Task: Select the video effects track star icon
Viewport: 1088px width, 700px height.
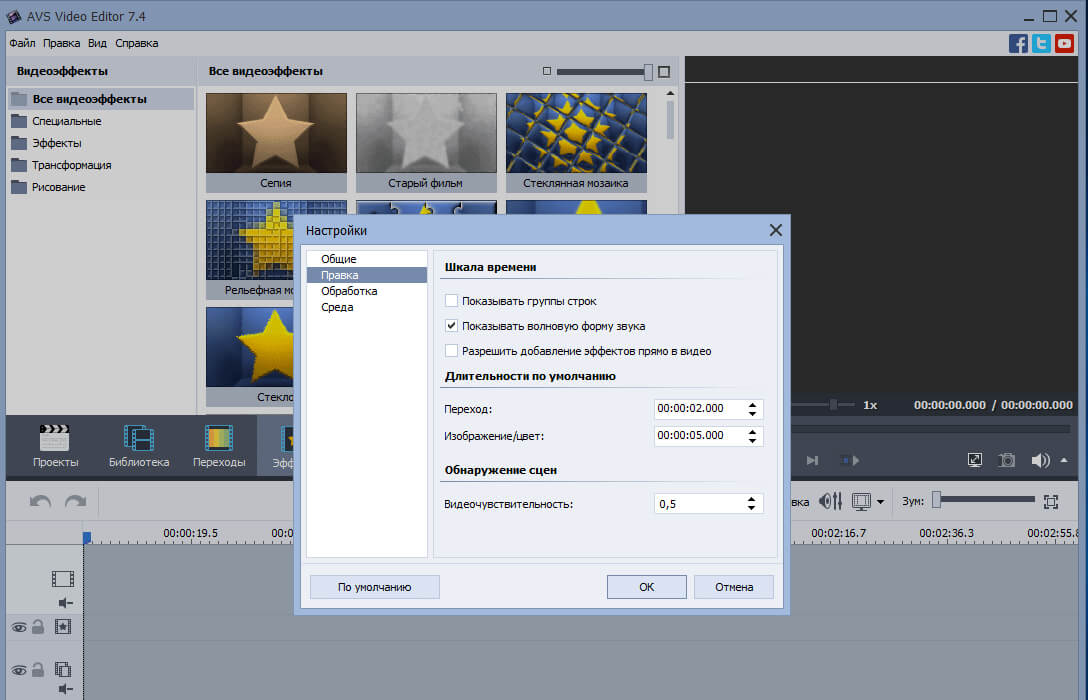Action: pos(62,627)
